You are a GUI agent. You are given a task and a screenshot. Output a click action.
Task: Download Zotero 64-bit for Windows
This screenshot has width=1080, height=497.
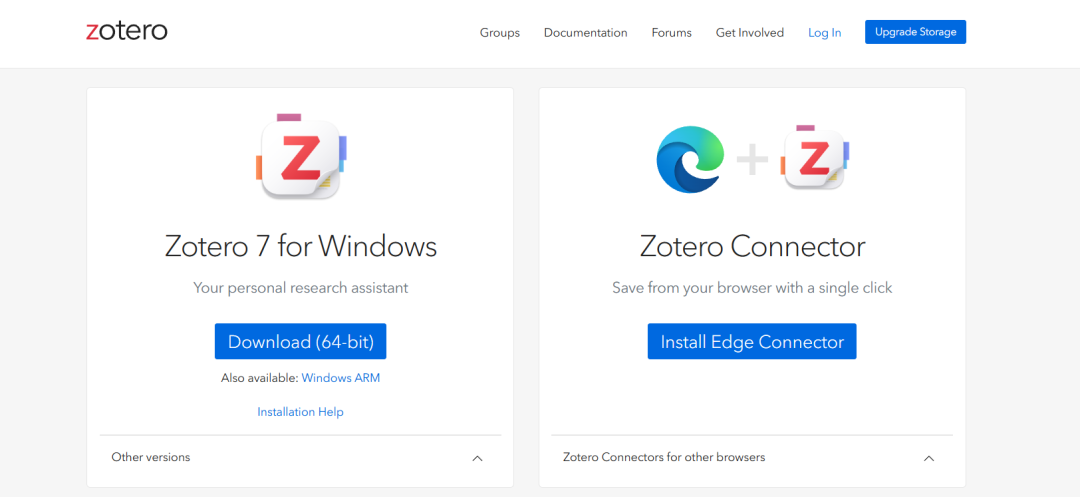300,341
